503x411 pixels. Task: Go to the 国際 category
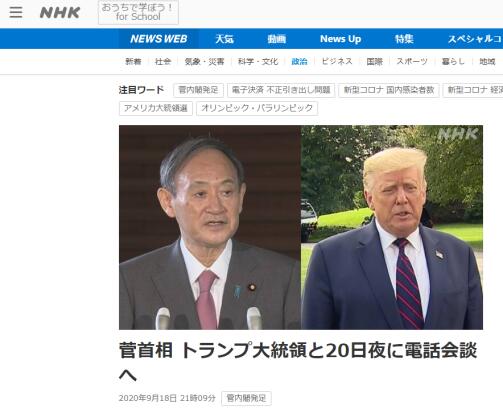[375, 61]
